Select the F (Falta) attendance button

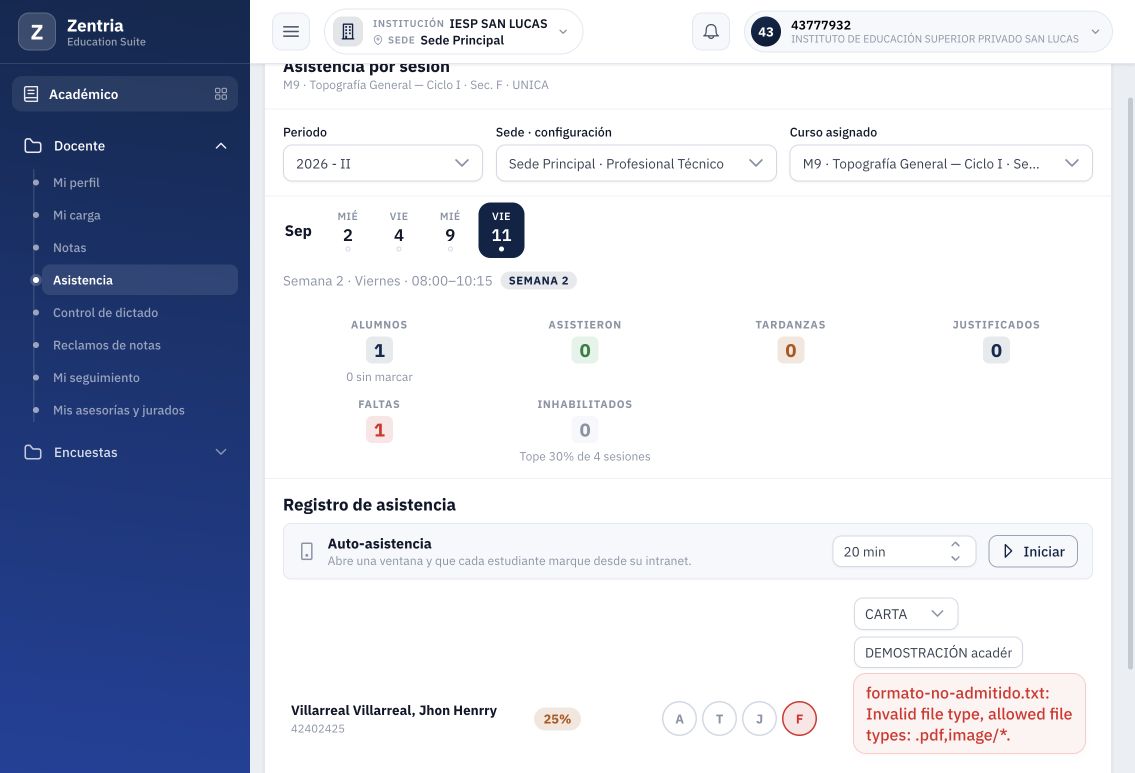799,719
